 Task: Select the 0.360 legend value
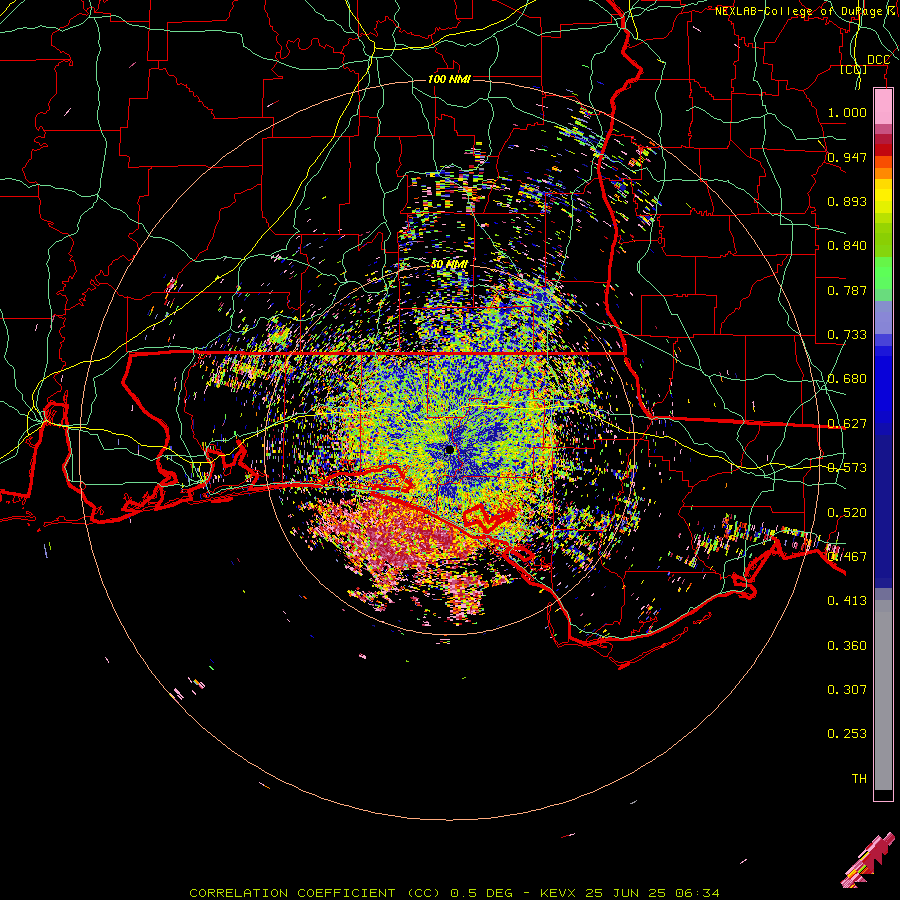[x=847, y=646]
